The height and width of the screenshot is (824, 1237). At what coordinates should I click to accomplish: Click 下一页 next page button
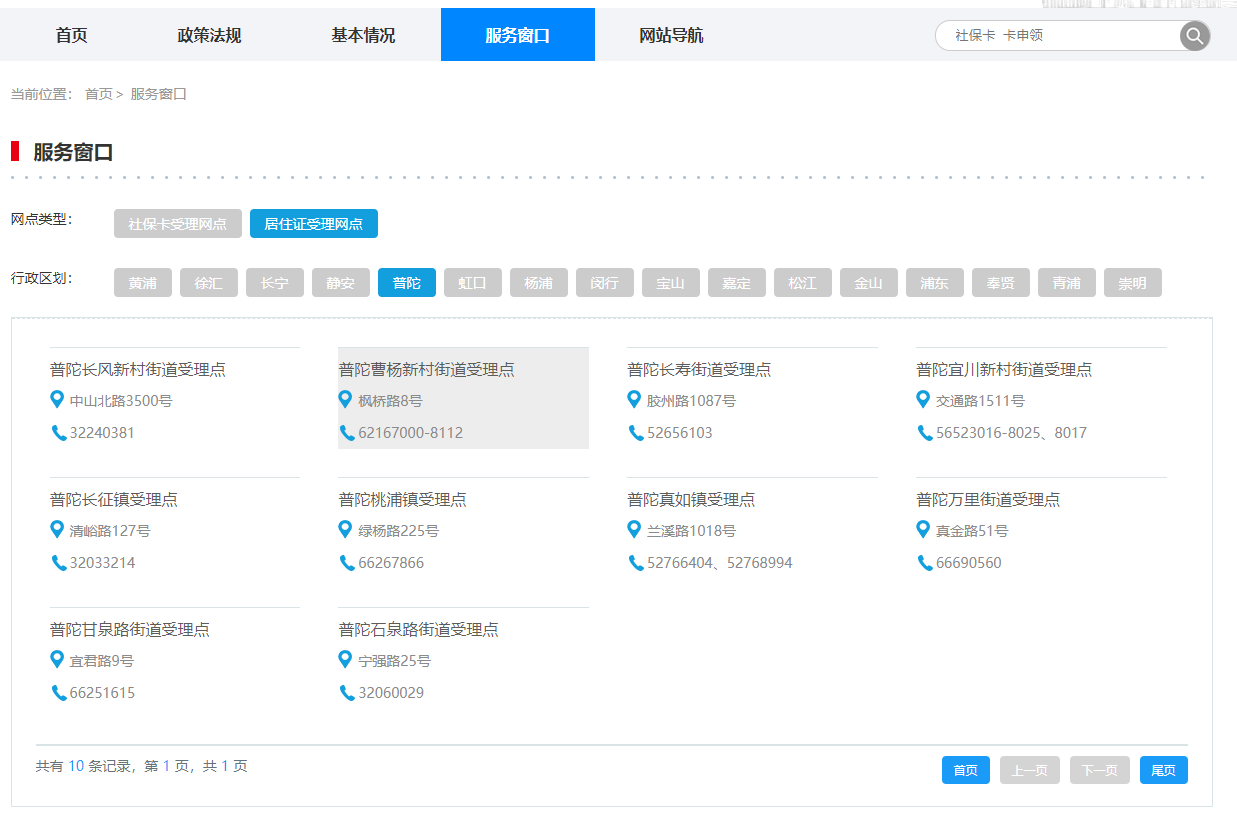[1100, 770]
